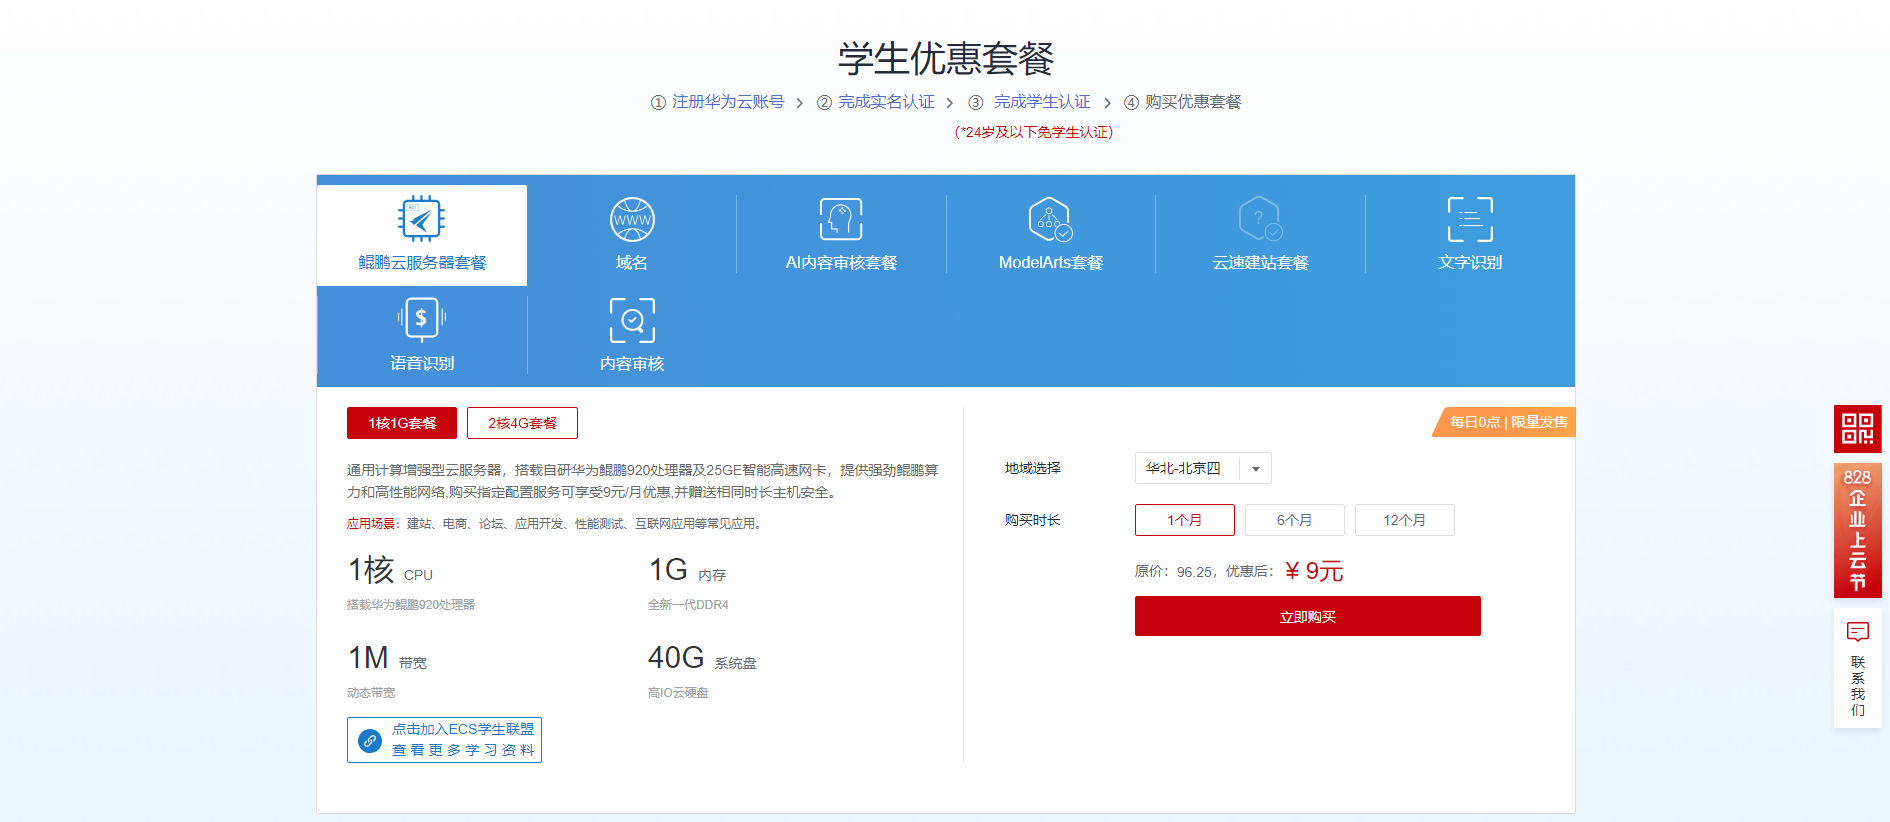The width and height of the screenshot is (1890, 822).
Task: Click the 1M 带宽 spec text
Action: (x=387, y=658)
